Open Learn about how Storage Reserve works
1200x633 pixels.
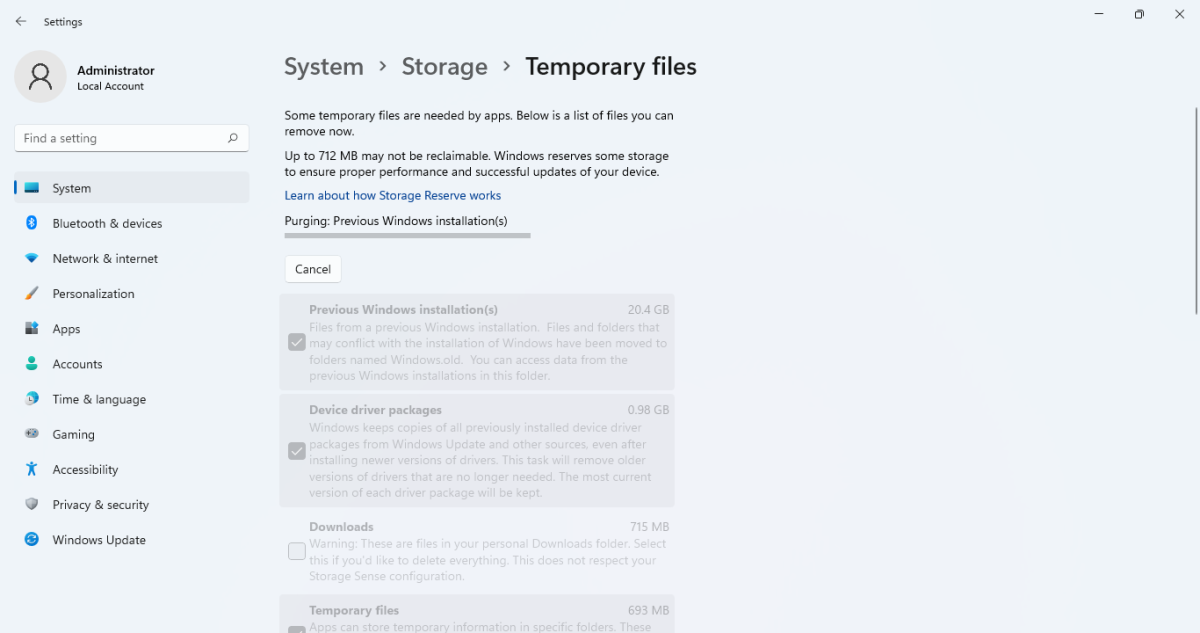click(x=392, y=195)
